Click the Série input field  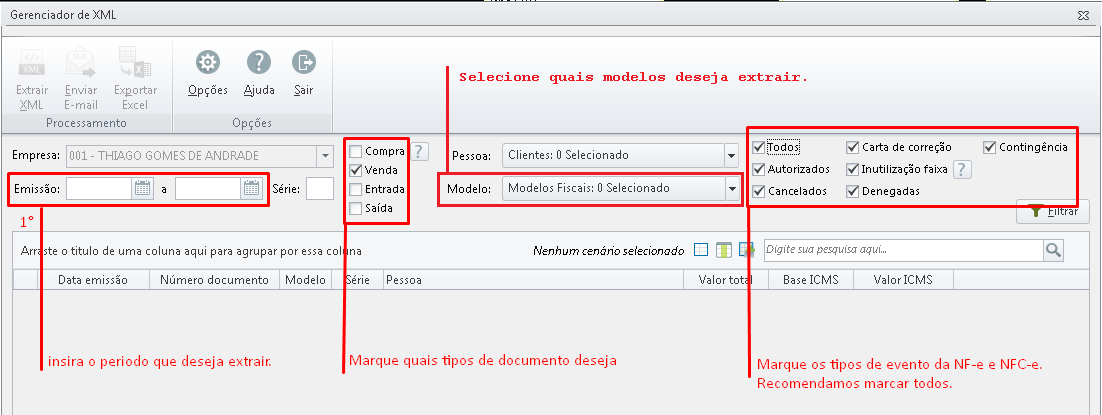point(320,189)
